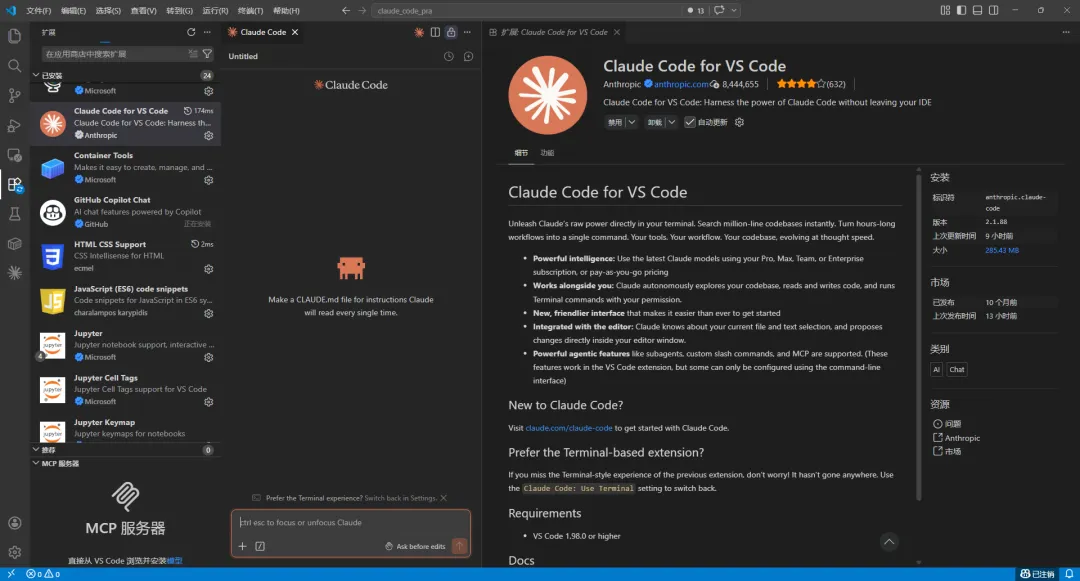Viewport: 1080px width, 581px height.
Task: Open the Help menu
Action: 287,10
